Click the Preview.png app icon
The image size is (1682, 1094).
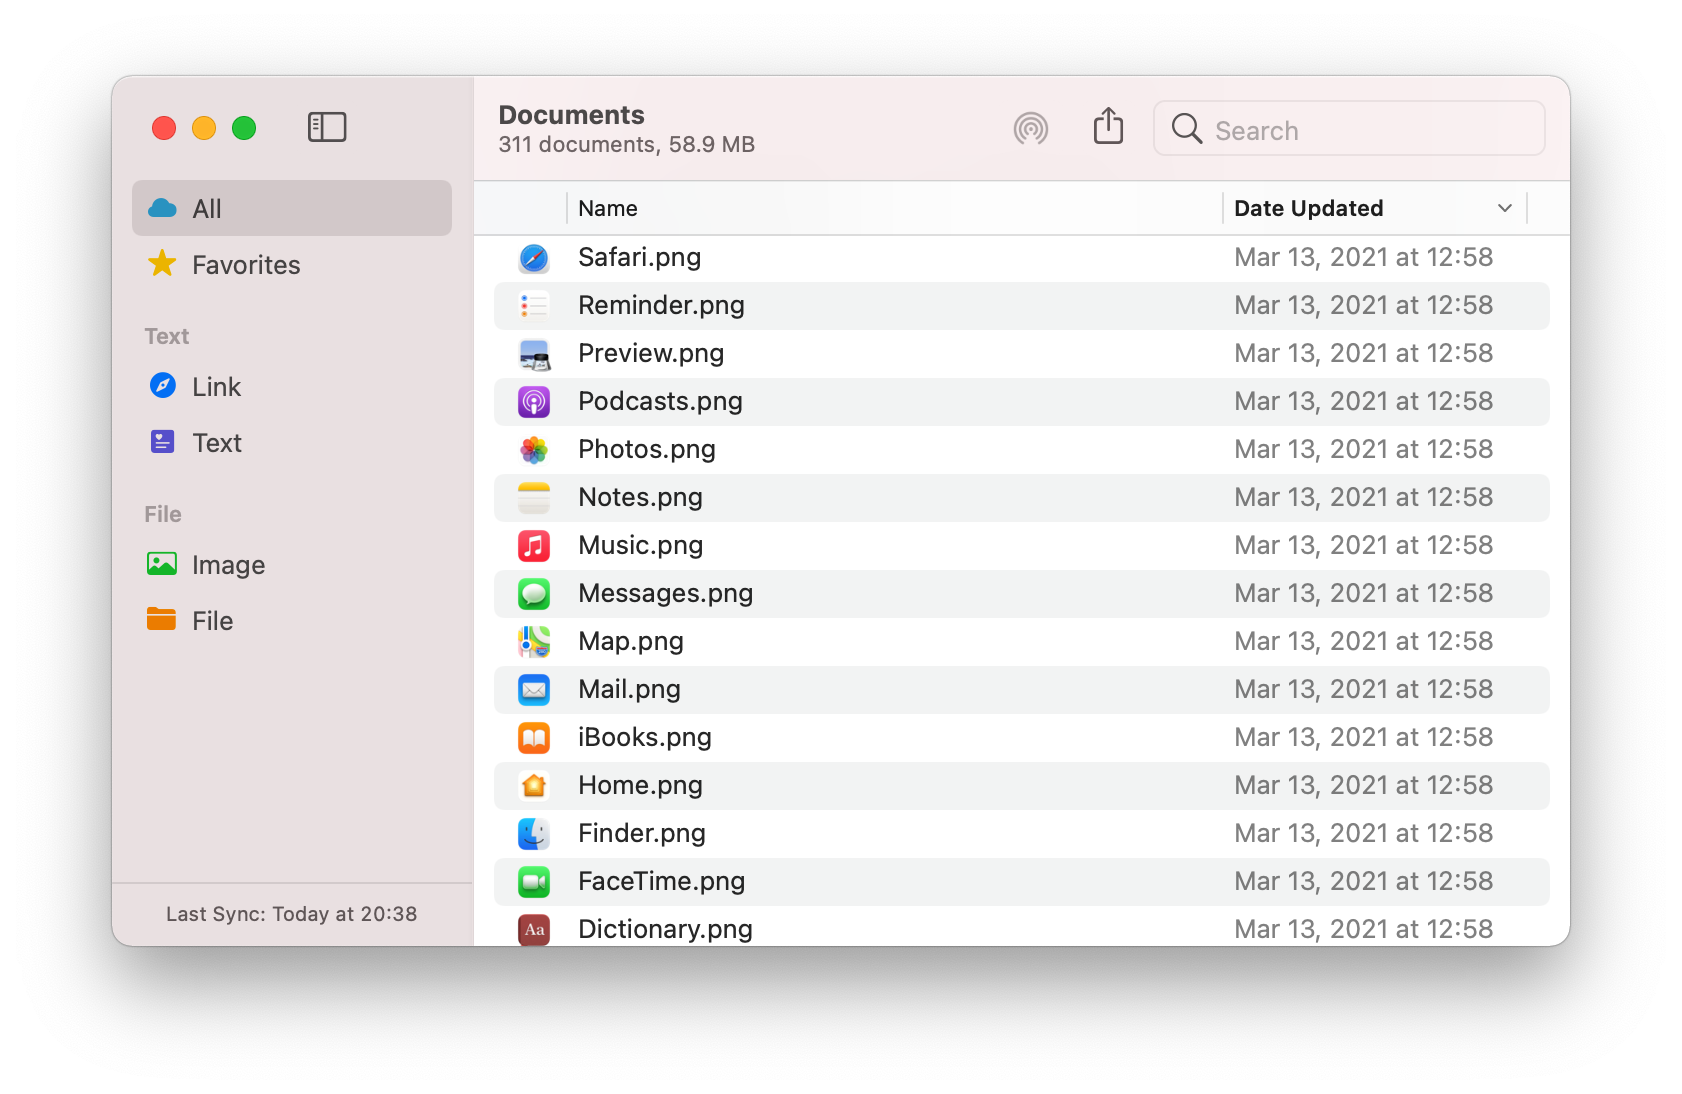coord(534,354)
